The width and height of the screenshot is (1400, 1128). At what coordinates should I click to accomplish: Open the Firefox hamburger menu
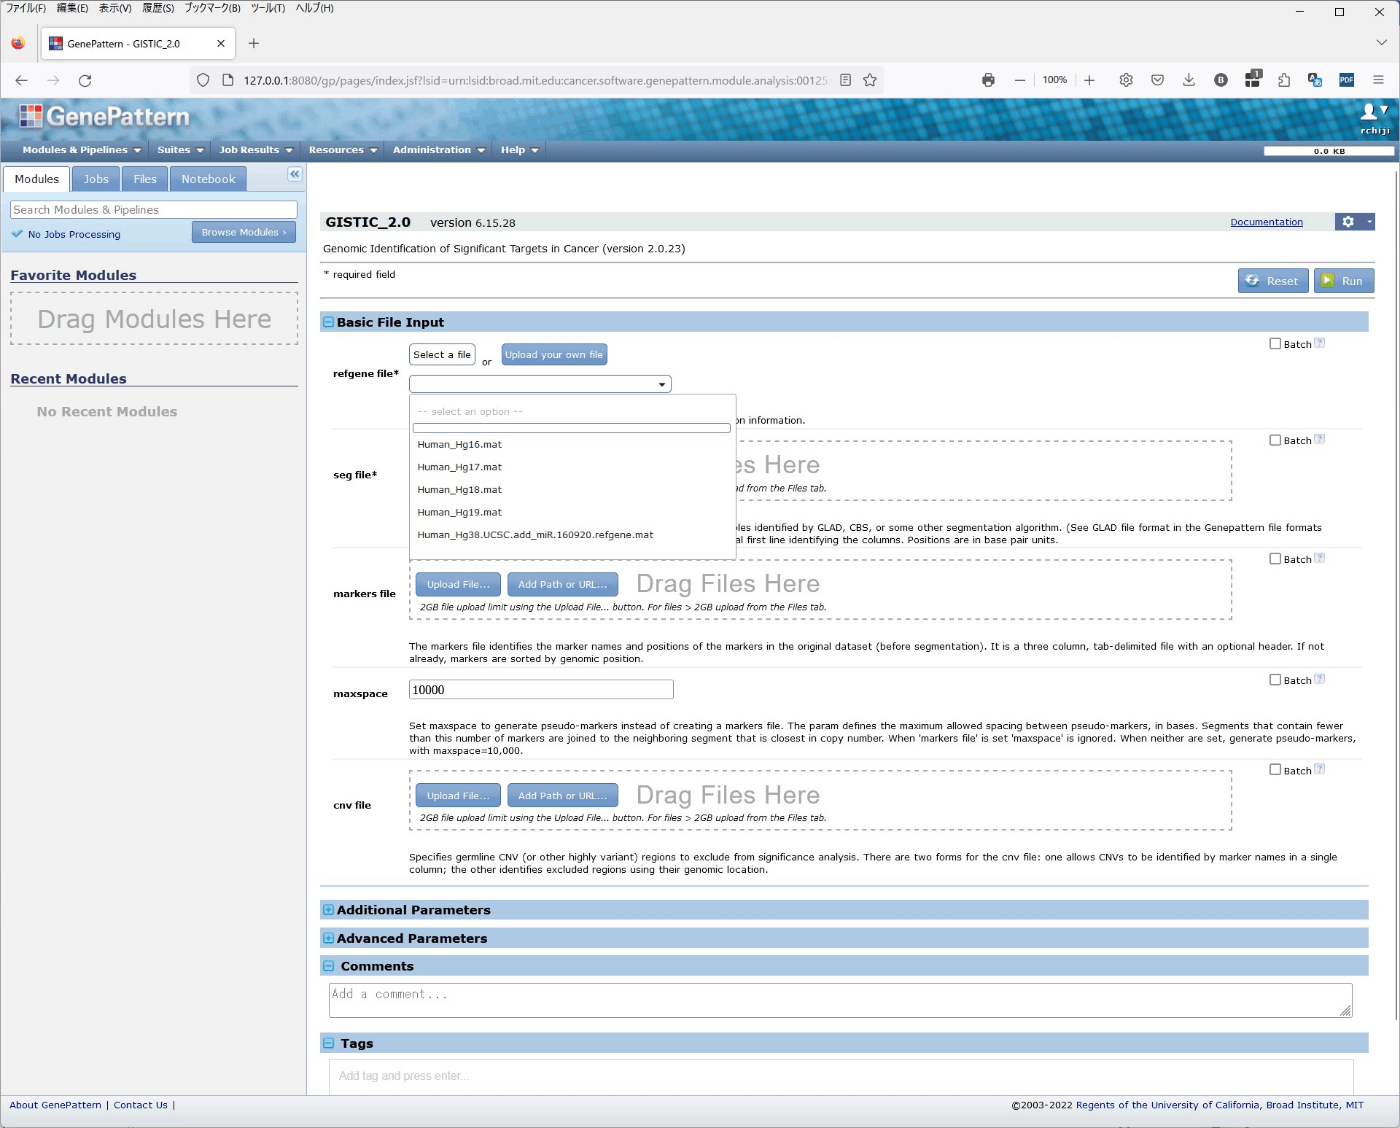coord(1378,80)
